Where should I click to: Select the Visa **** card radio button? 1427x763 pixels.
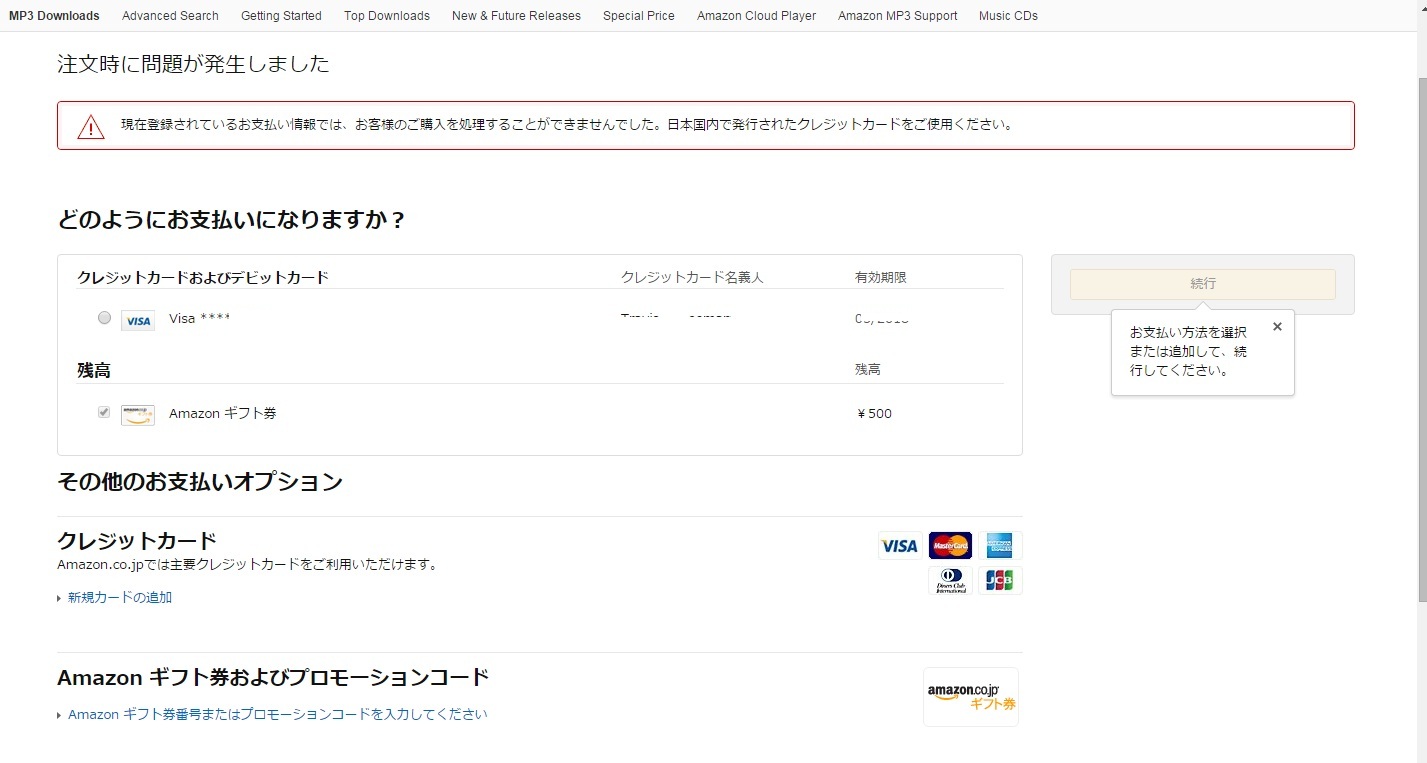tap(104, 318)
